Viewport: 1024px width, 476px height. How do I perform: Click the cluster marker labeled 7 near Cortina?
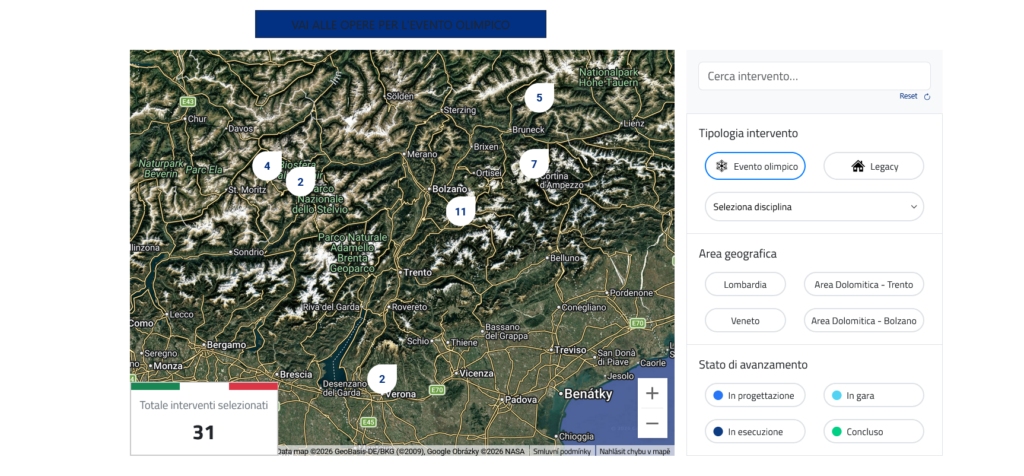click(534, 163)
